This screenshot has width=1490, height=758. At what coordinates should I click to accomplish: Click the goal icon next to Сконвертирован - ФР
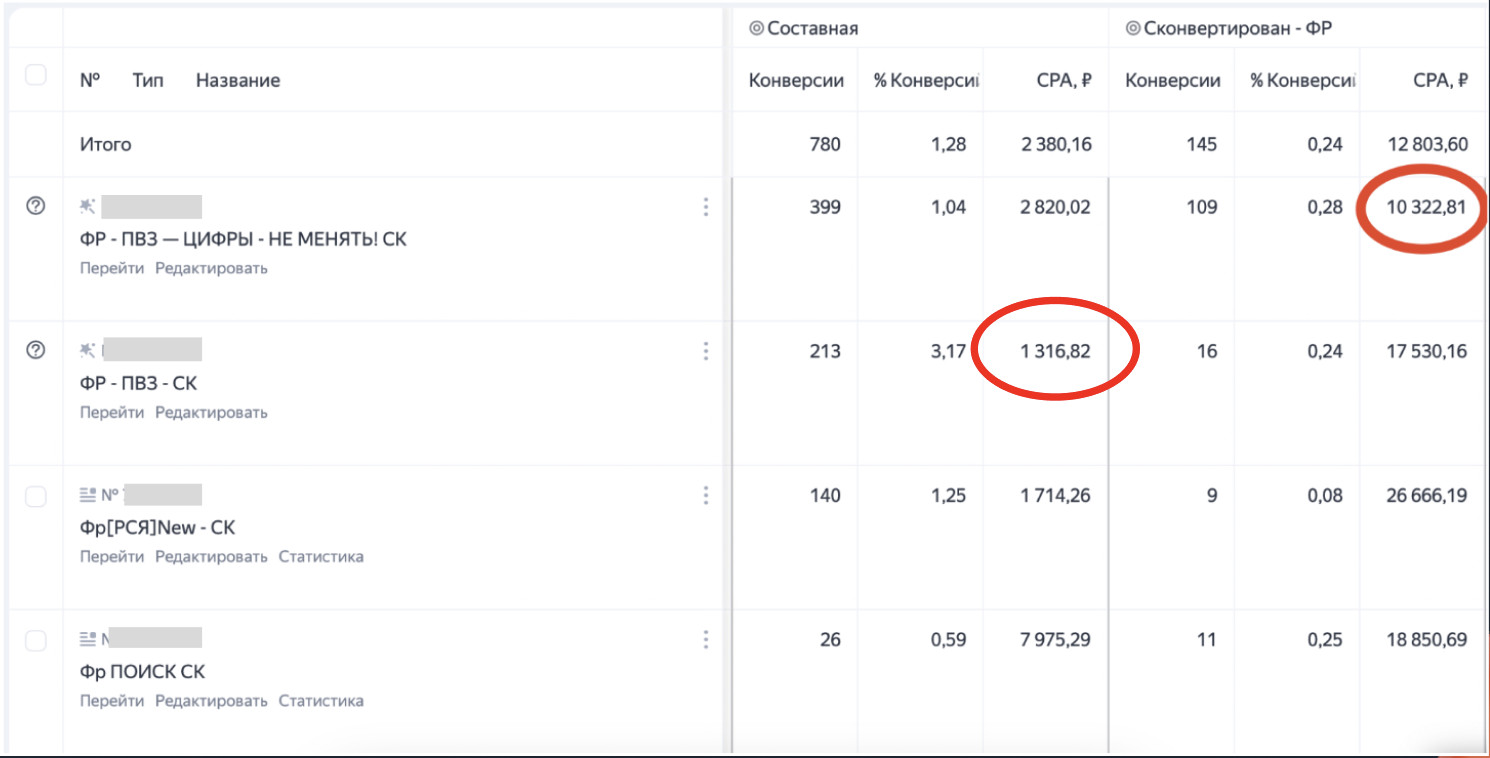coord(1132,28)
